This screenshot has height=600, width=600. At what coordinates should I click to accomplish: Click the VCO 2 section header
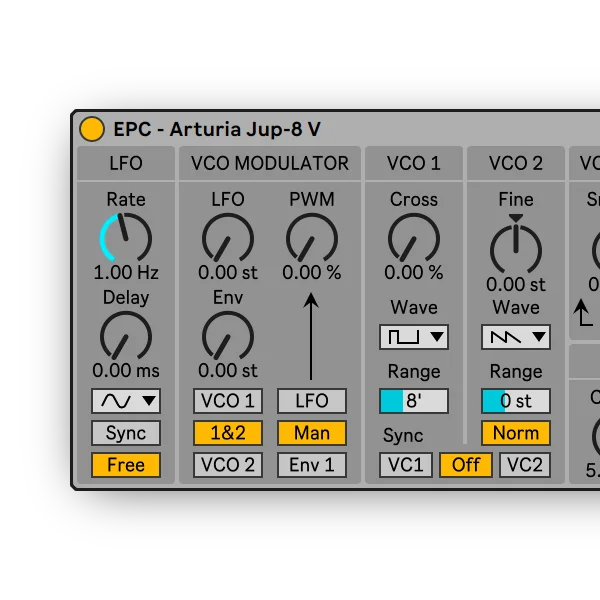pyautogui.click(x=516, y=163)
